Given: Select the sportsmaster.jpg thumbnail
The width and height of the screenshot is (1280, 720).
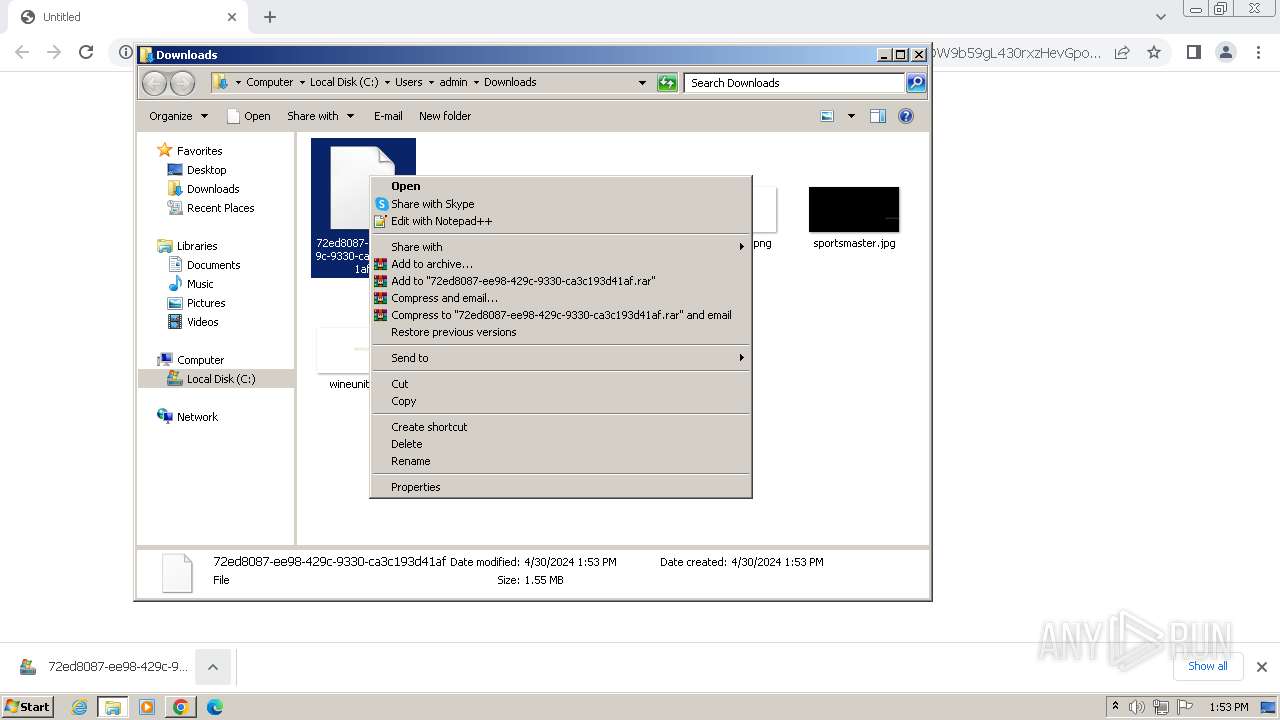Looking at the screenshot, I should (854, 210).
